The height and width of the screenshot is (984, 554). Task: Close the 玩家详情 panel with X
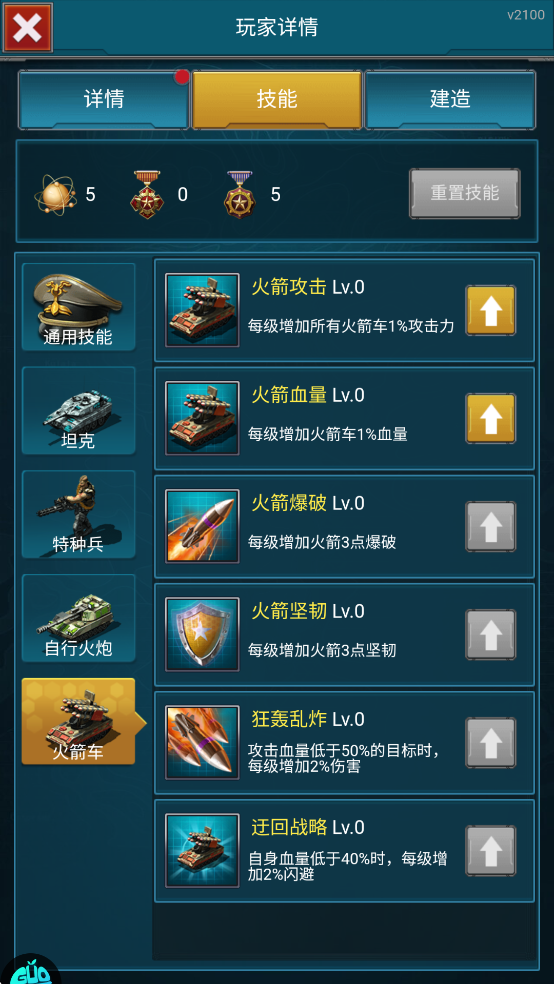28,27
